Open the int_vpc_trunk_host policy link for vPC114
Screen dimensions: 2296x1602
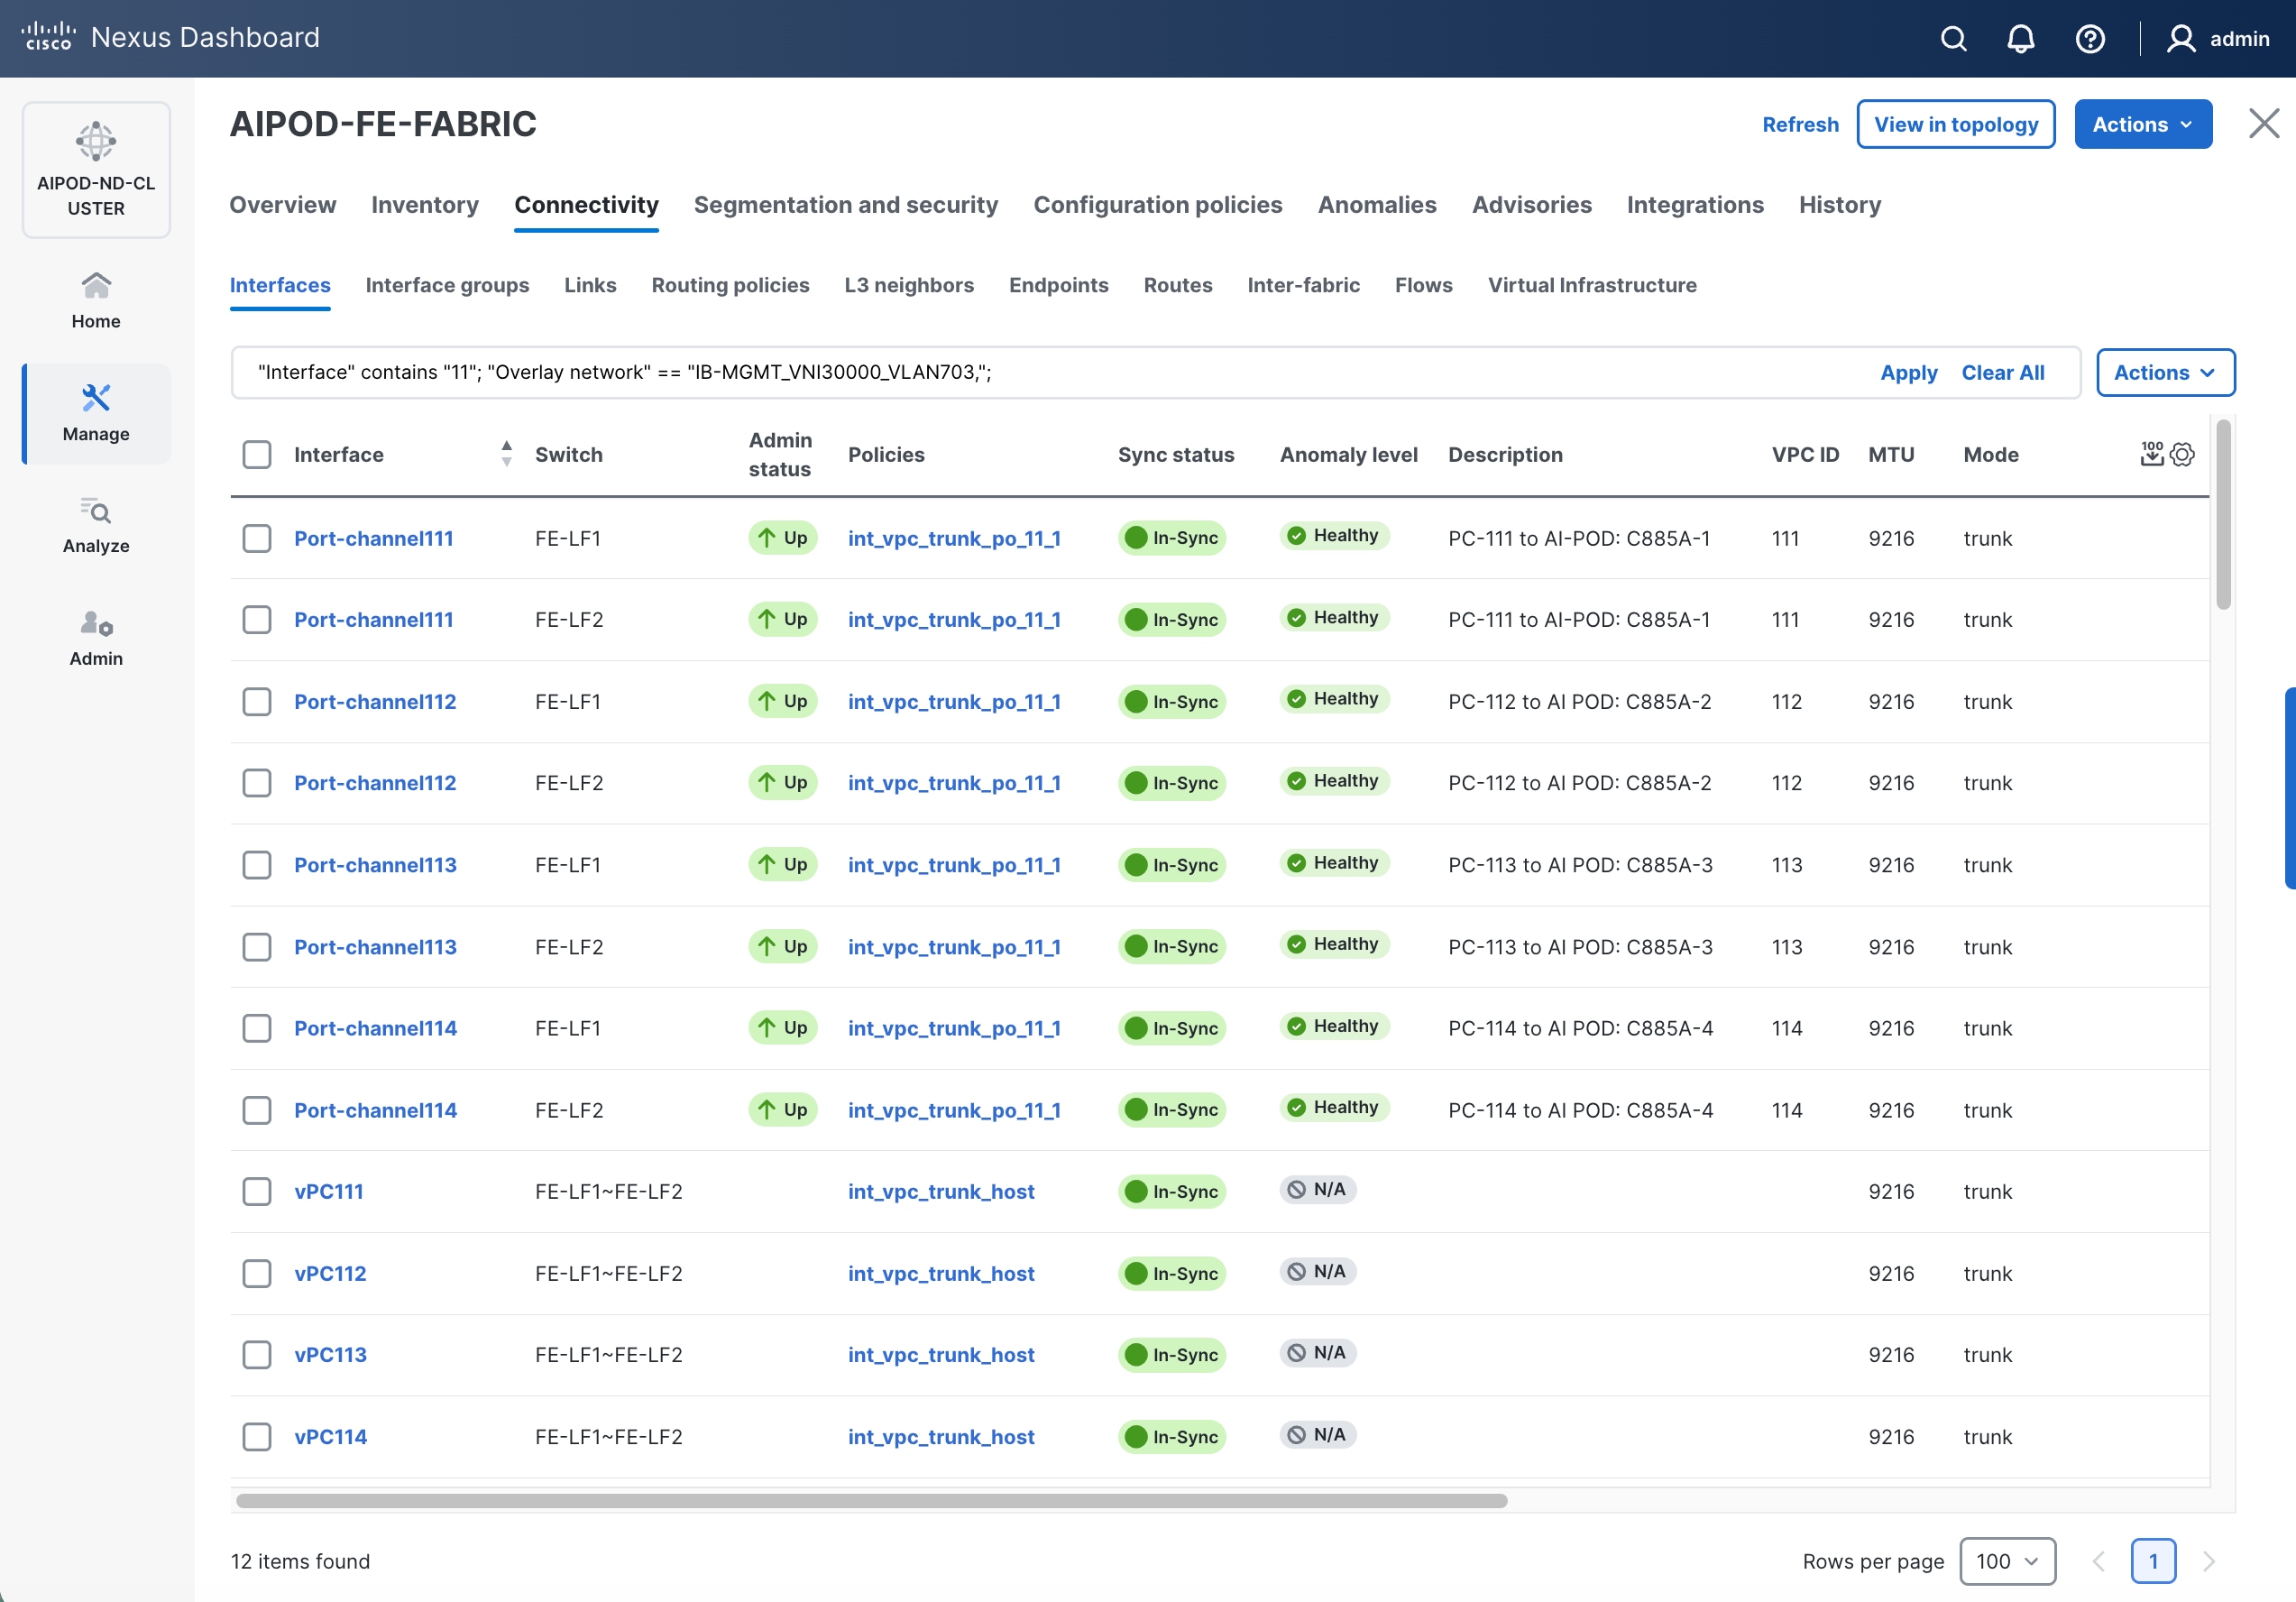(940, 1437)
